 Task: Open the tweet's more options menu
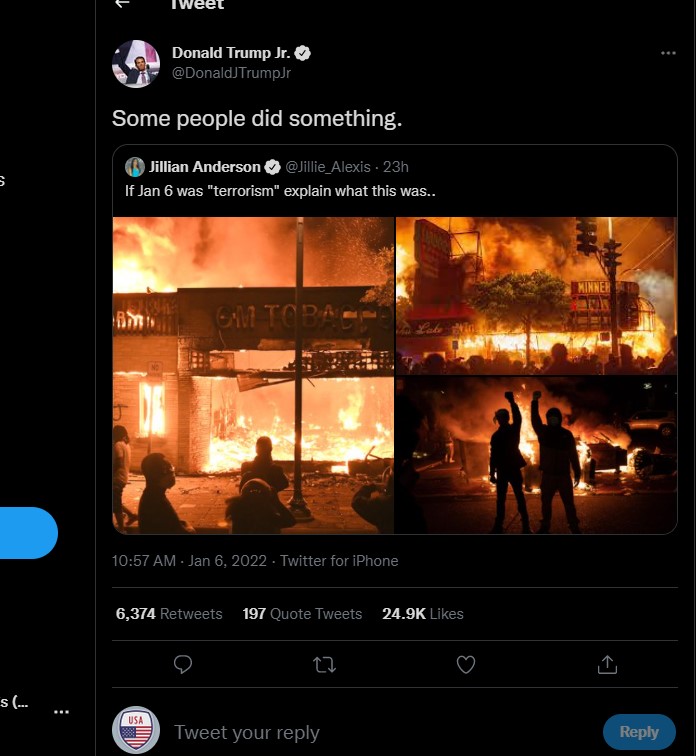tap(668, 53)
